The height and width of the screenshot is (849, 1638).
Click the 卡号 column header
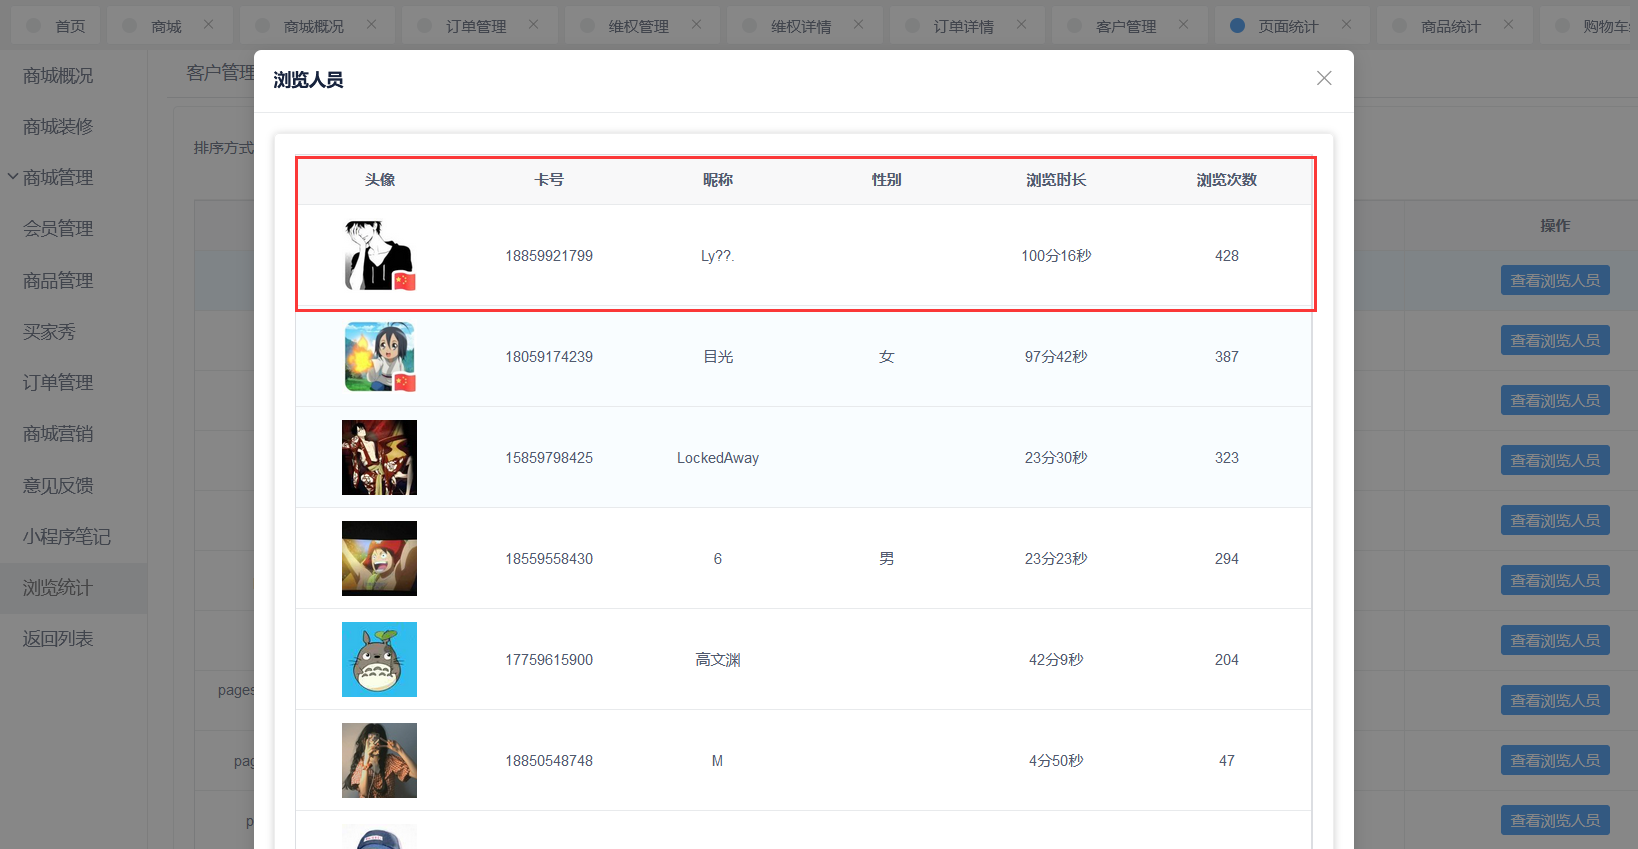pos(549,180)
